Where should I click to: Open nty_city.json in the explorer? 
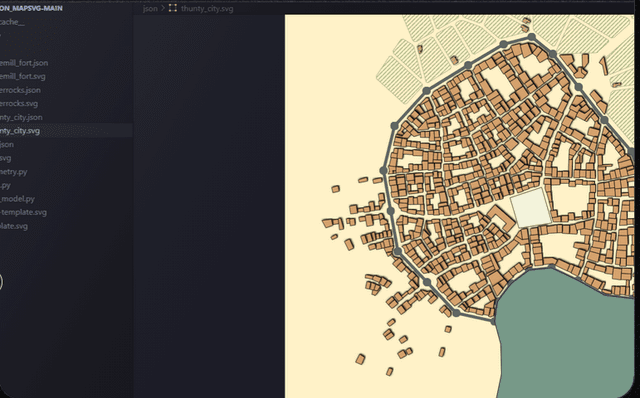click(x=21, y=118)
